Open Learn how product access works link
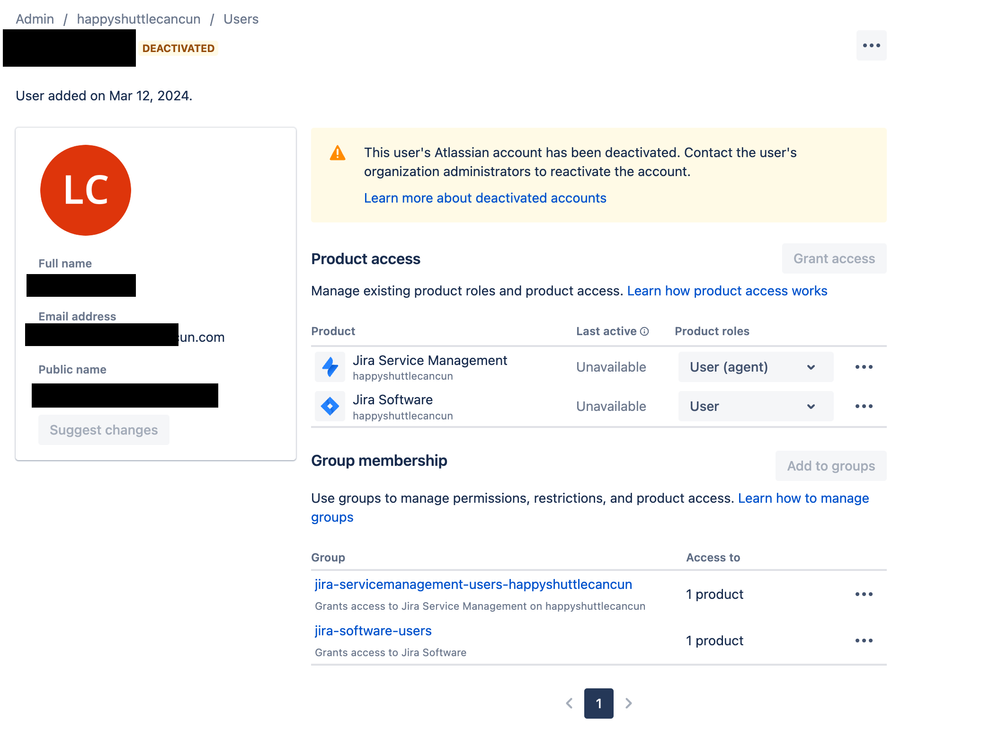The width and height of the screenshot is (999, 747). 727,291
